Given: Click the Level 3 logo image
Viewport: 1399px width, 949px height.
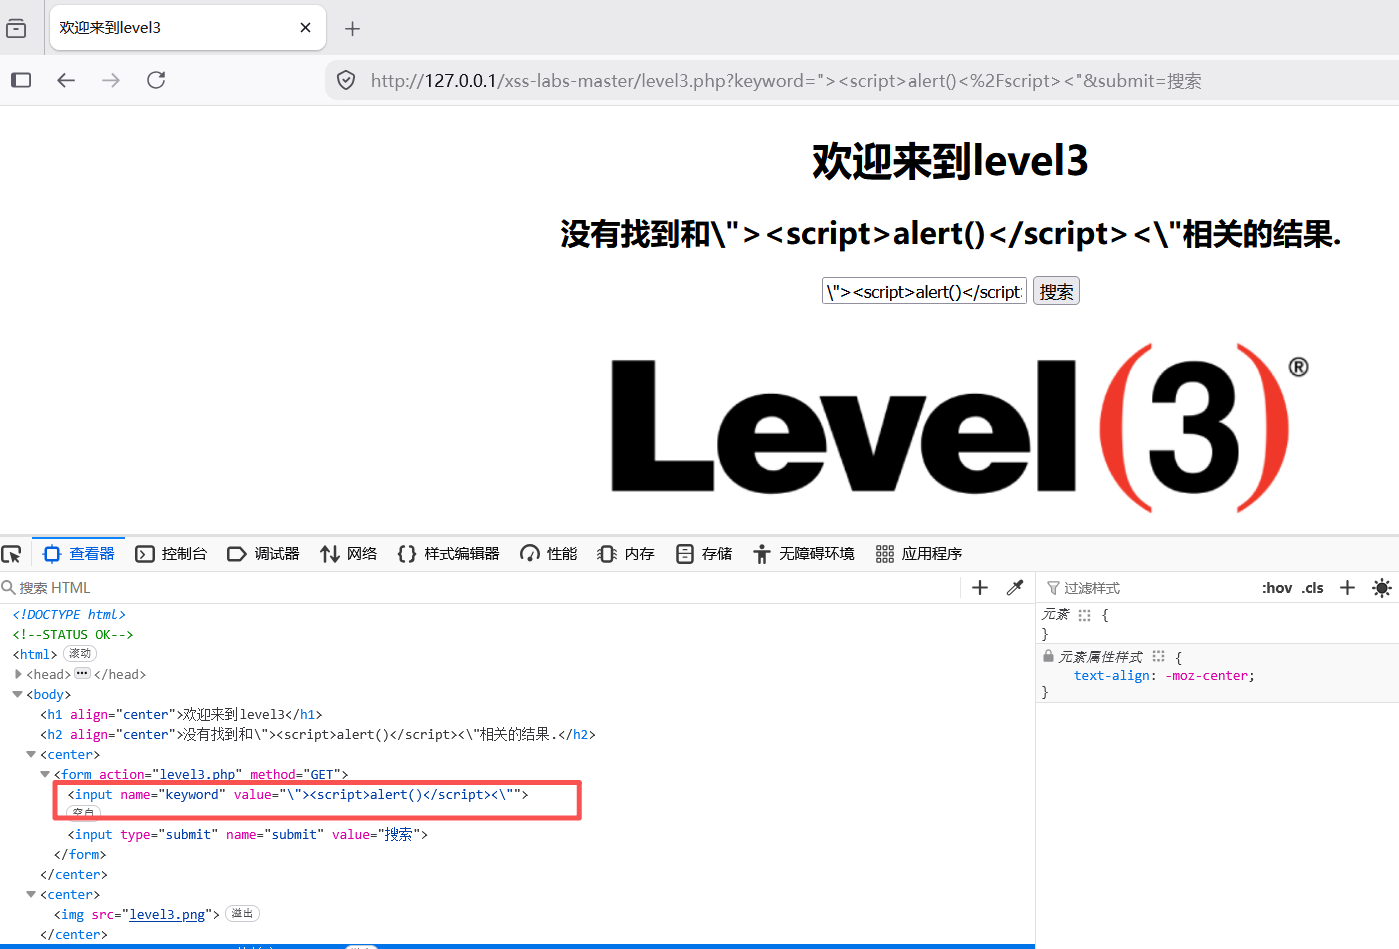Looking at the screenshot, I should point(959,428).
